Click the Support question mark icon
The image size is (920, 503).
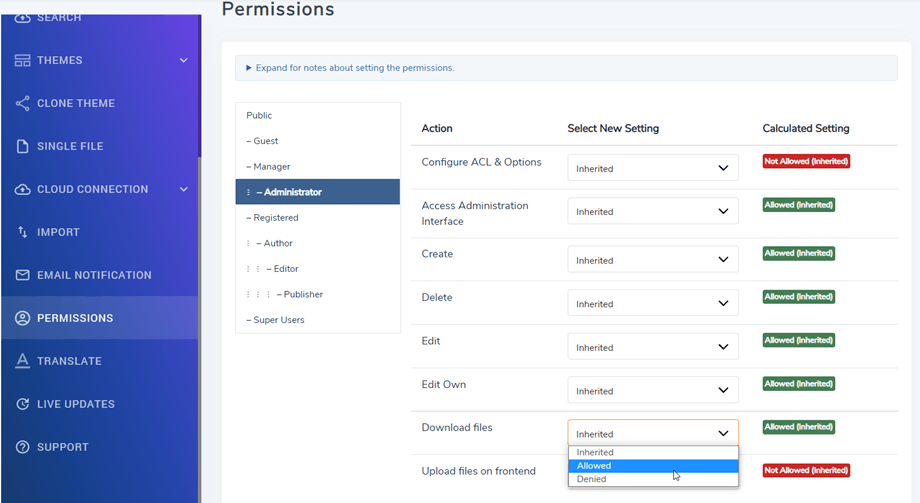click(x=22, y=447)
